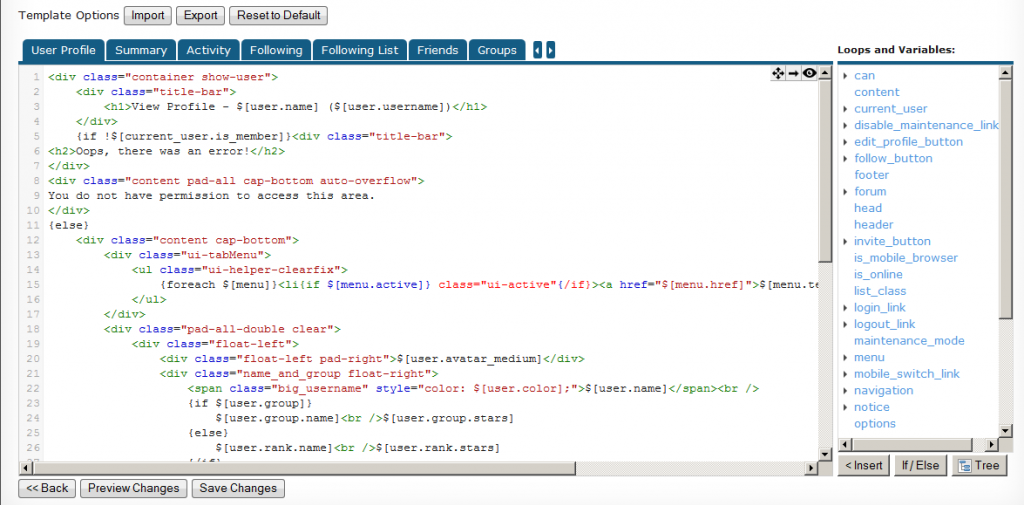Switch to the Summary tab
This screenshot has height=505, width=1024.
click(141, 50)
